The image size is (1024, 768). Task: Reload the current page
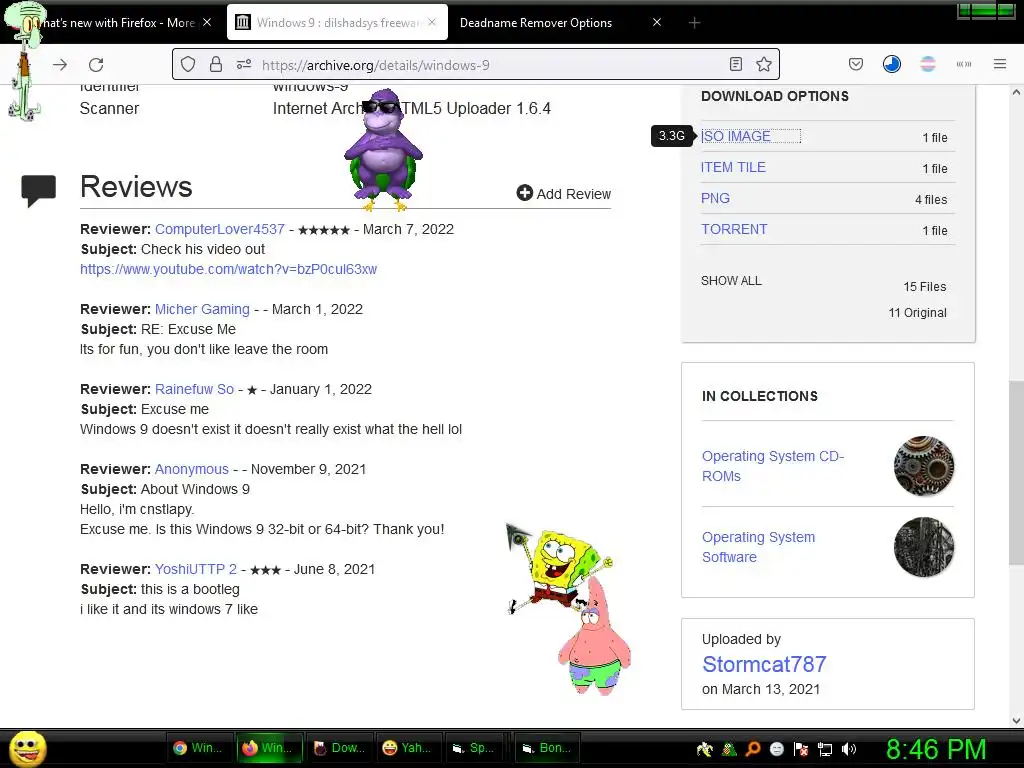[x=96, y=65]
